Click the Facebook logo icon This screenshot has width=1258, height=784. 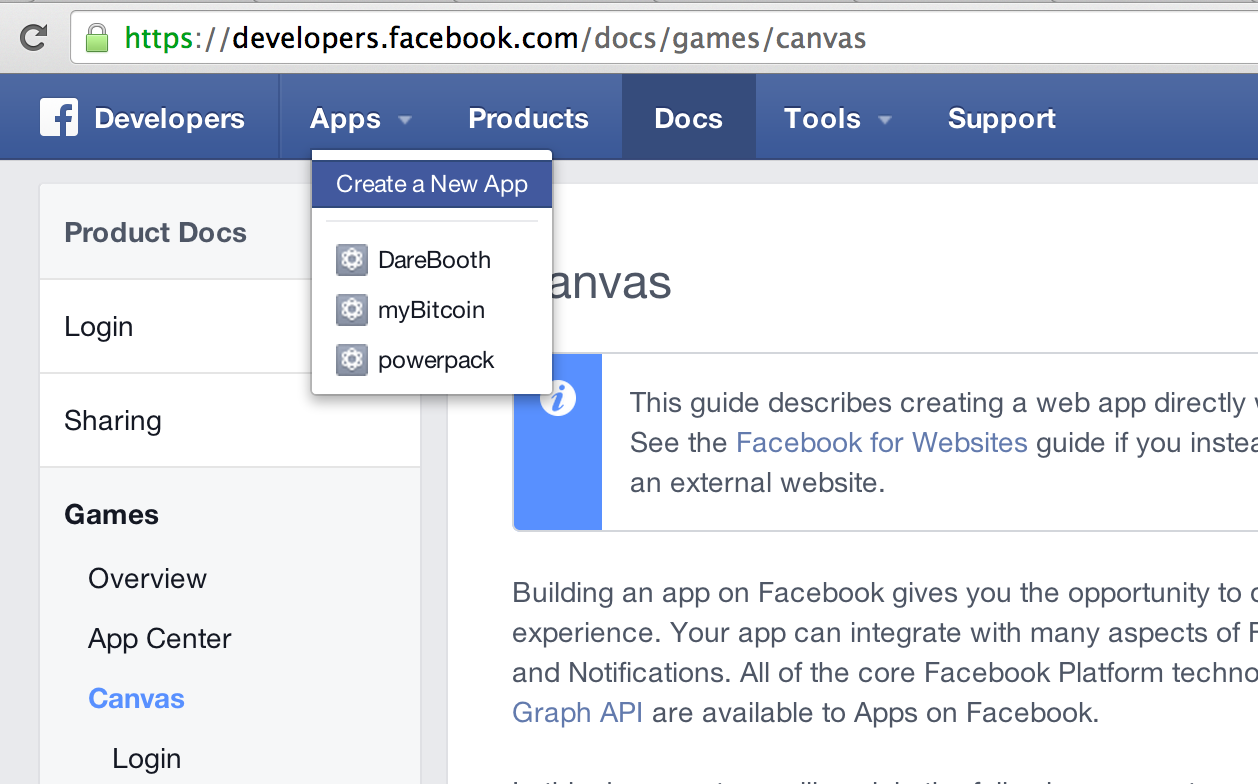(x=59, y=117)
